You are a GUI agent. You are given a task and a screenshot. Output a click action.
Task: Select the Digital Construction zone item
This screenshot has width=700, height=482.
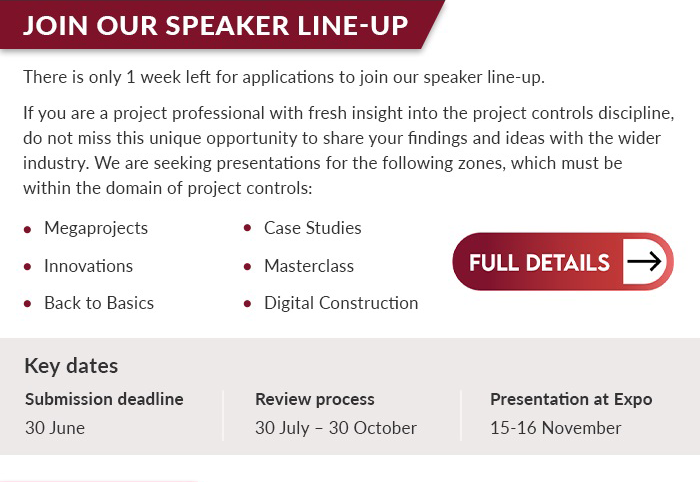[341, 303]
